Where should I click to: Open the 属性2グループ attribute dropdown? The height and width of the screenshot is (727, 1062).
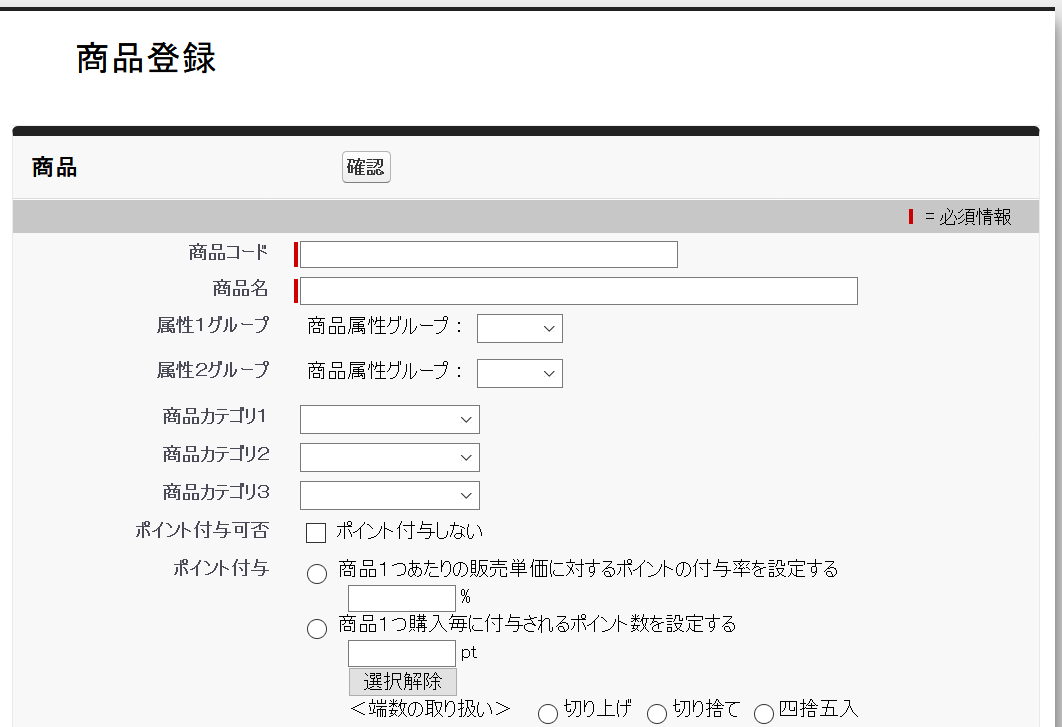coord(519,372)
